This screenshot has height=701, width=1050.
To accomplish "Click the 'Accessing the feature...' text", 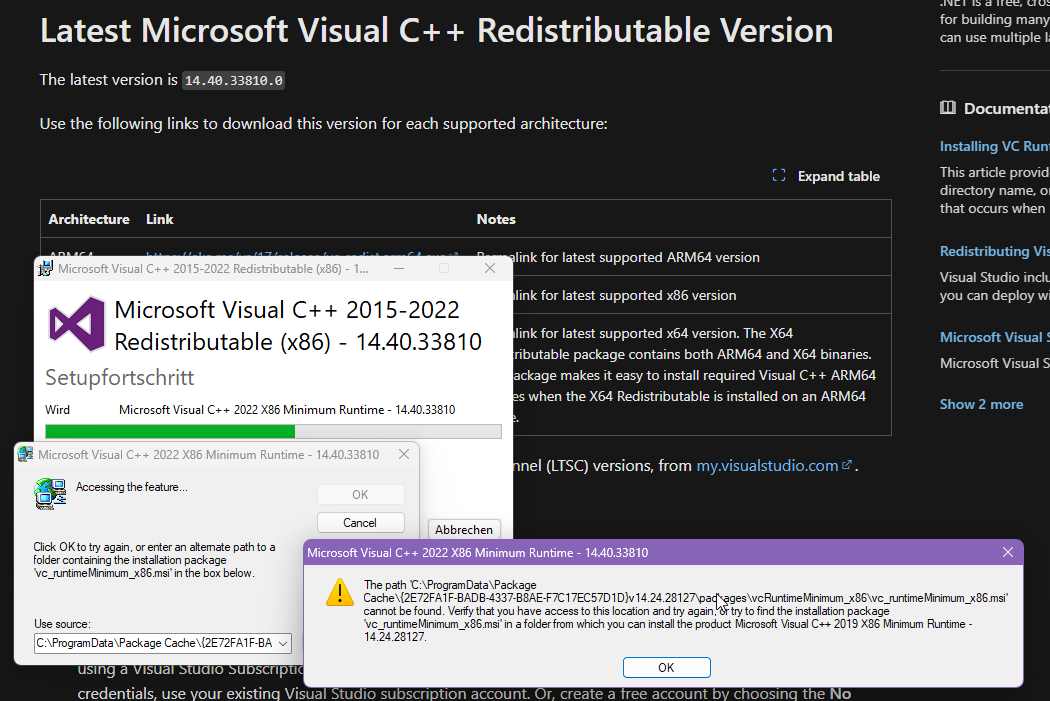I will coord(131,487).
